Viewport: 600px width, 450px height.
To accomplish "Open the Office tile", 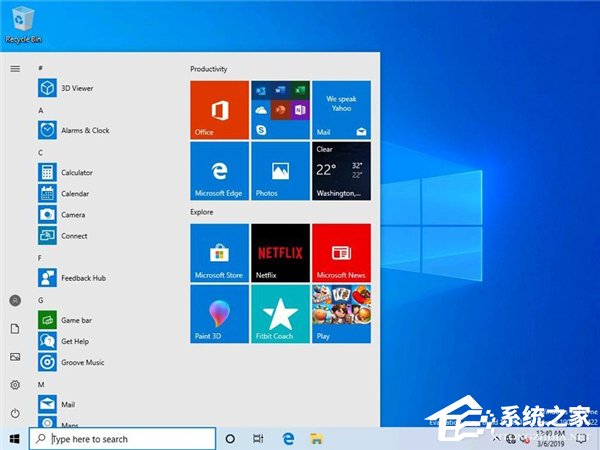I will coord(219,110).
